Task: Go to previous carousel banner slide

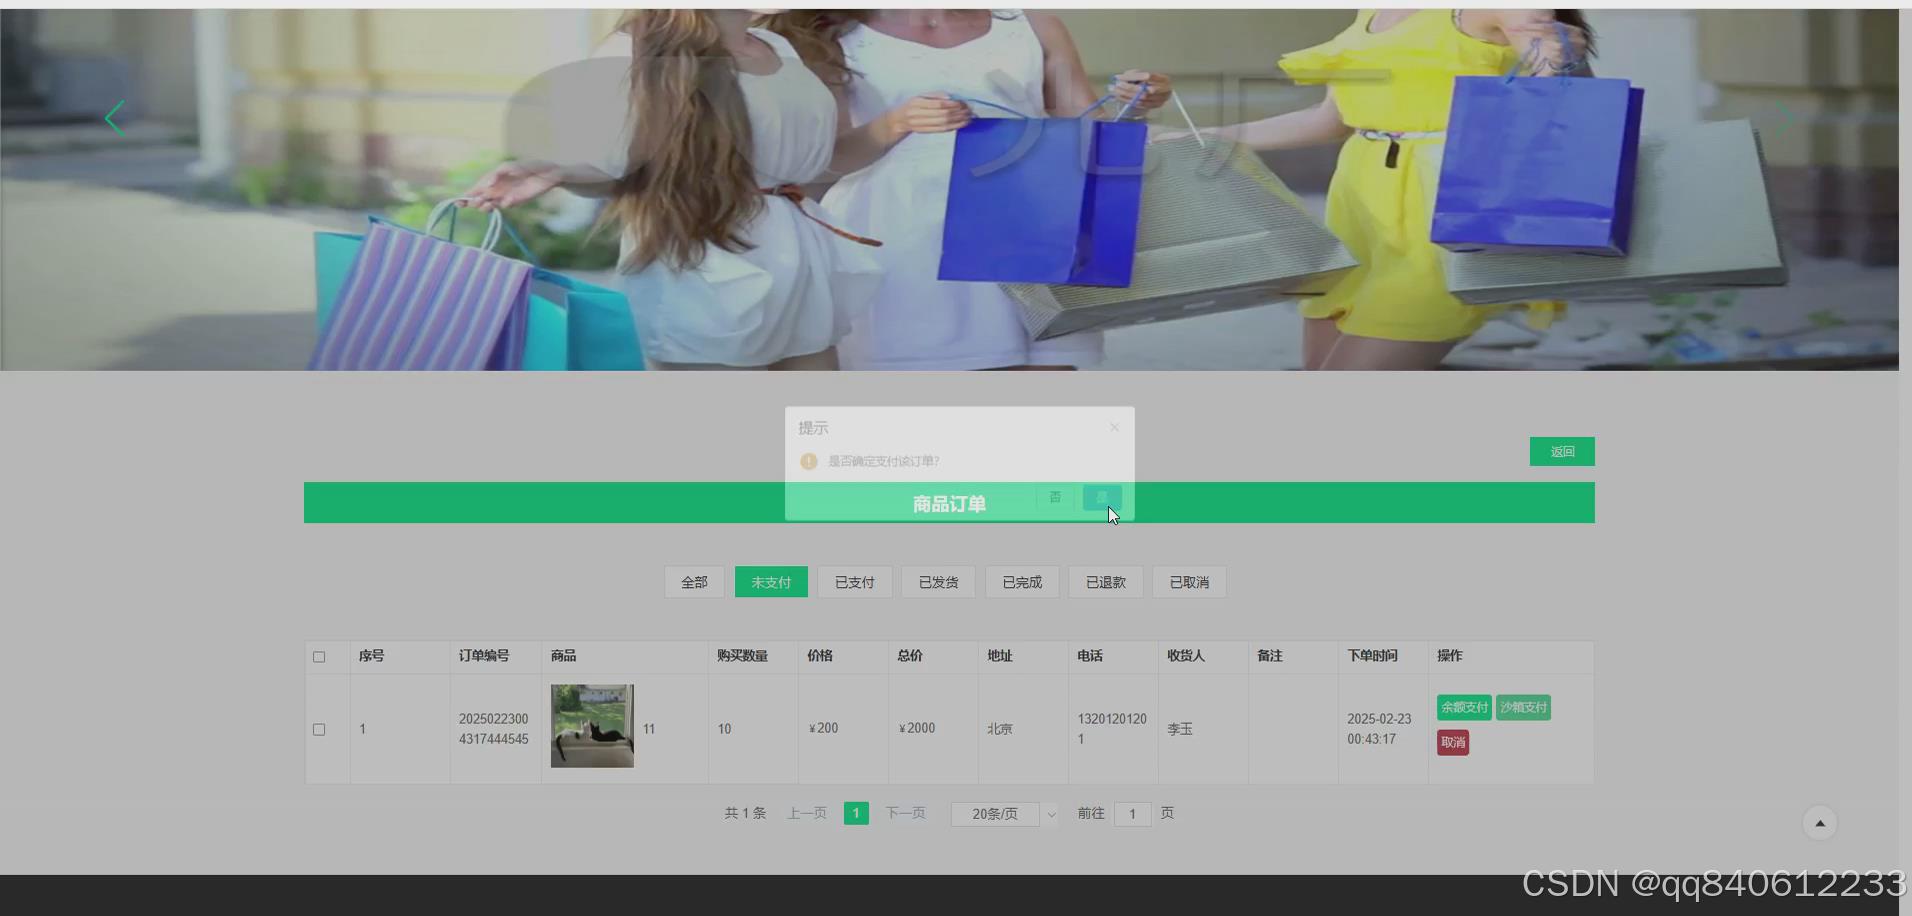Action: click(x=115, y=118)
